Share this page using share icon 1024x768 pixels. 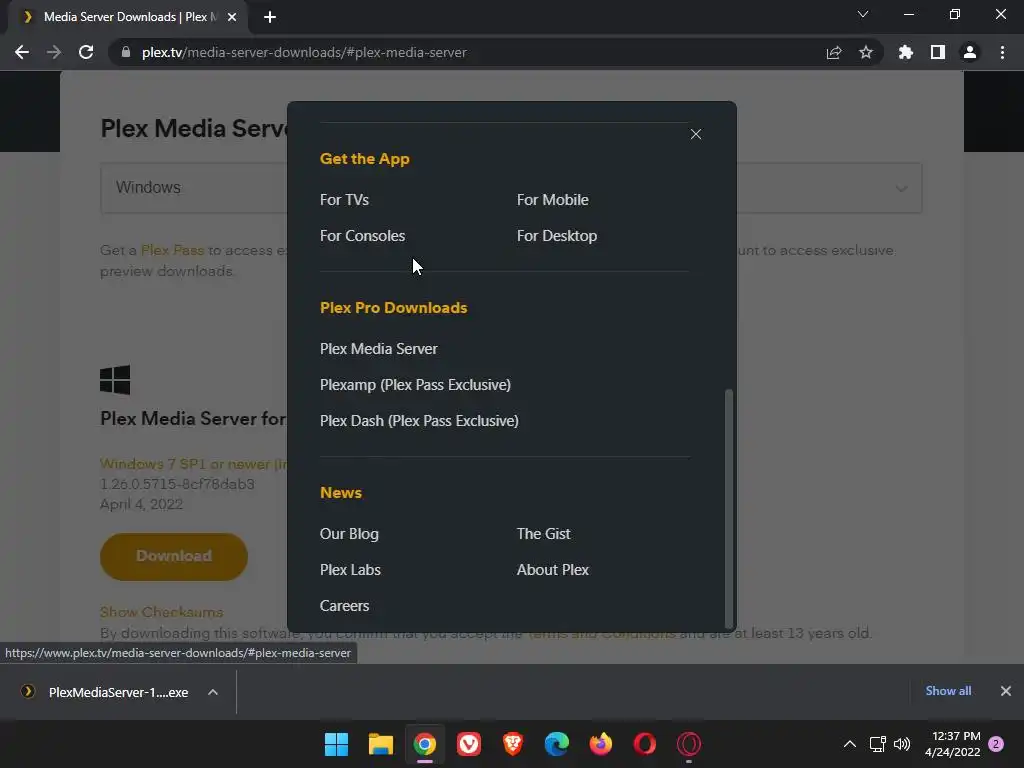coord(833,52)
